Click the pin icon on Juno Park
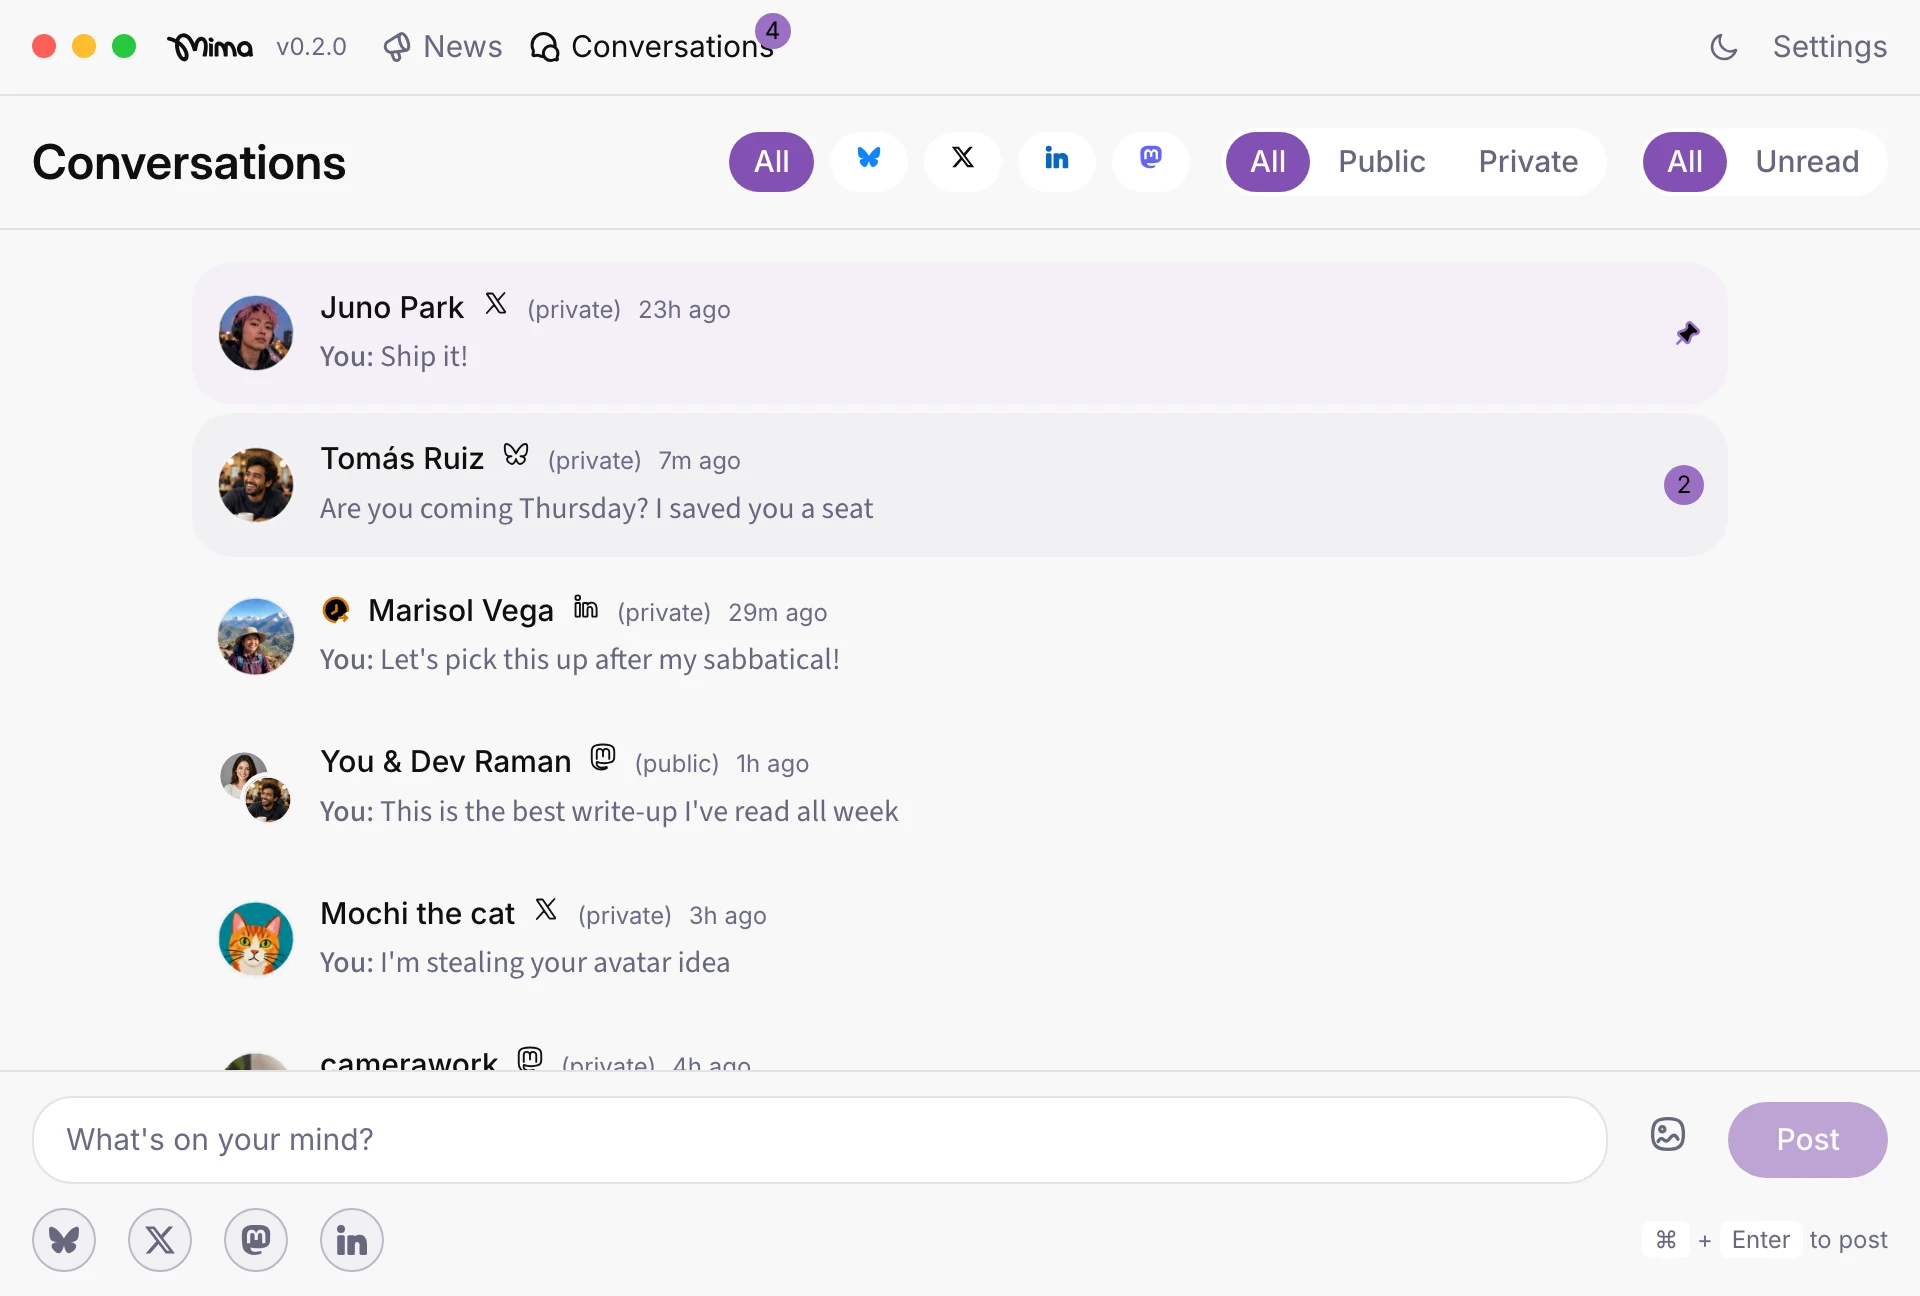 pos(1687,333)
